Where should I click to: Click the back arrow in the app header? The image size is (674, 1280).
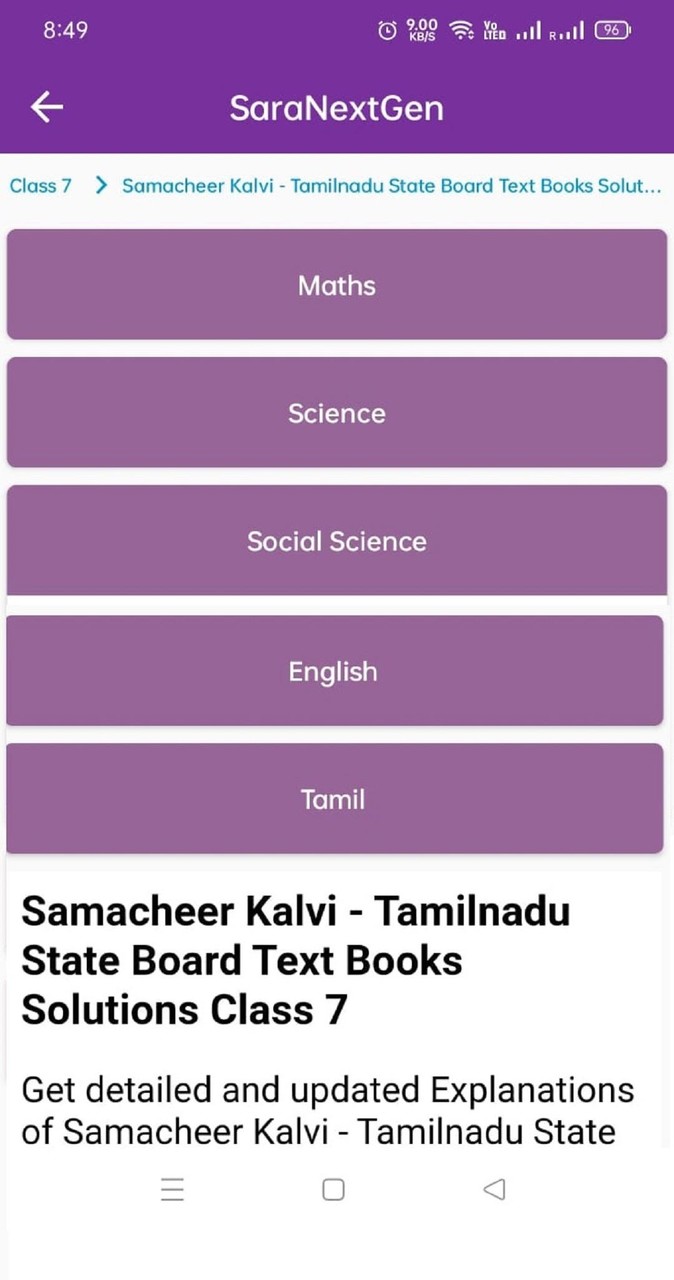click(46, 106)
